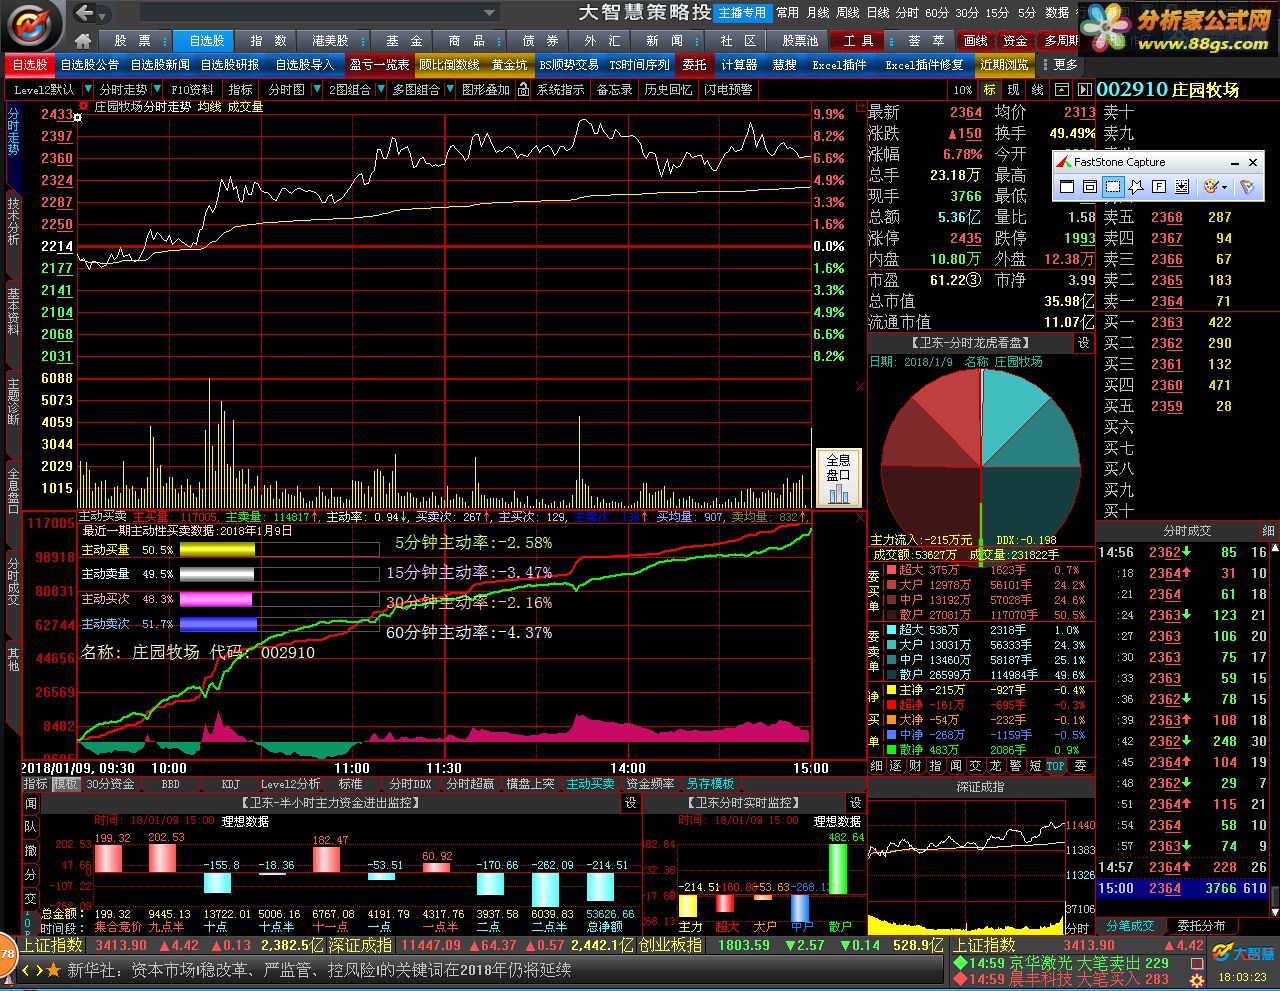FastStone: capture full screen icon
Viewport: 1280px width, 991px height.
tap(1159, 187)
